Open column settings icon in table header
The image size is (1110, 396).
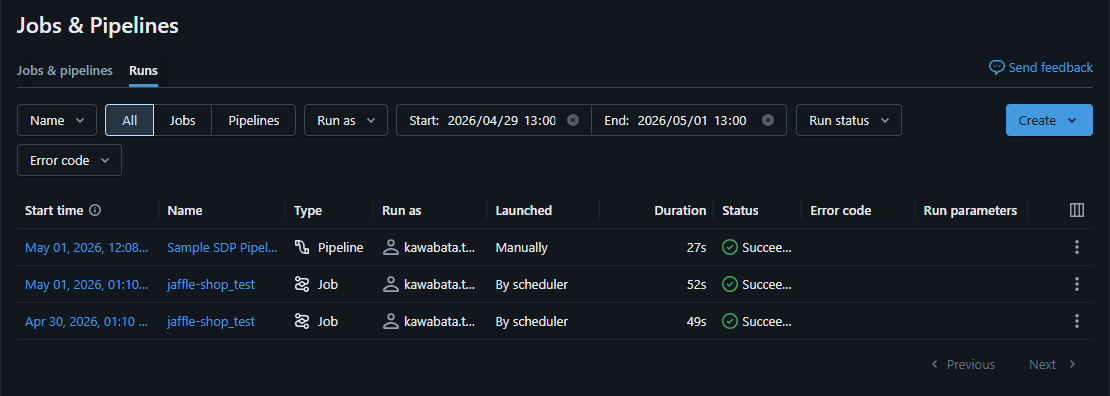pyautogui.click(x=1077, y=210)
